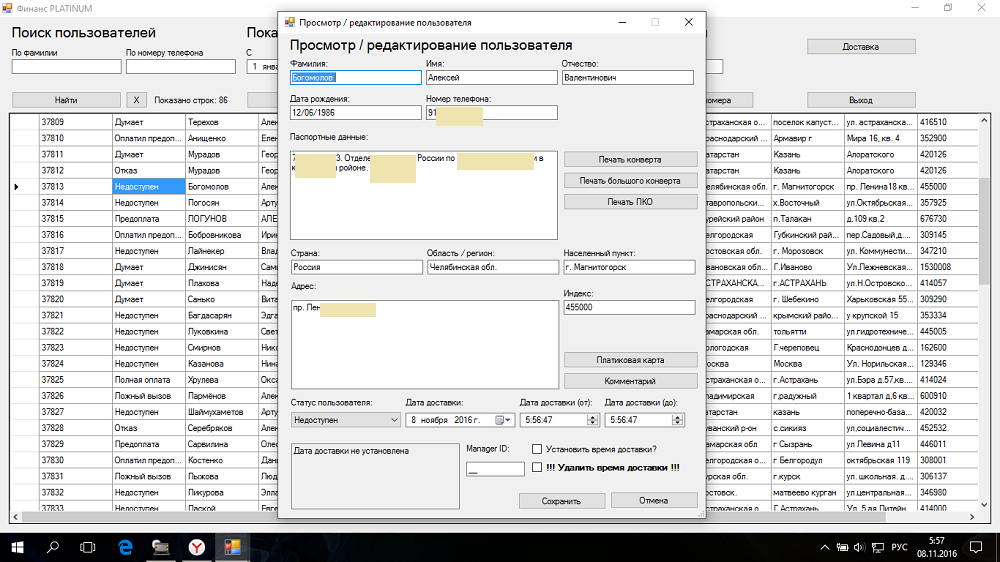
Task: Click the 'Комментарий' button
Action: point(630,381)
